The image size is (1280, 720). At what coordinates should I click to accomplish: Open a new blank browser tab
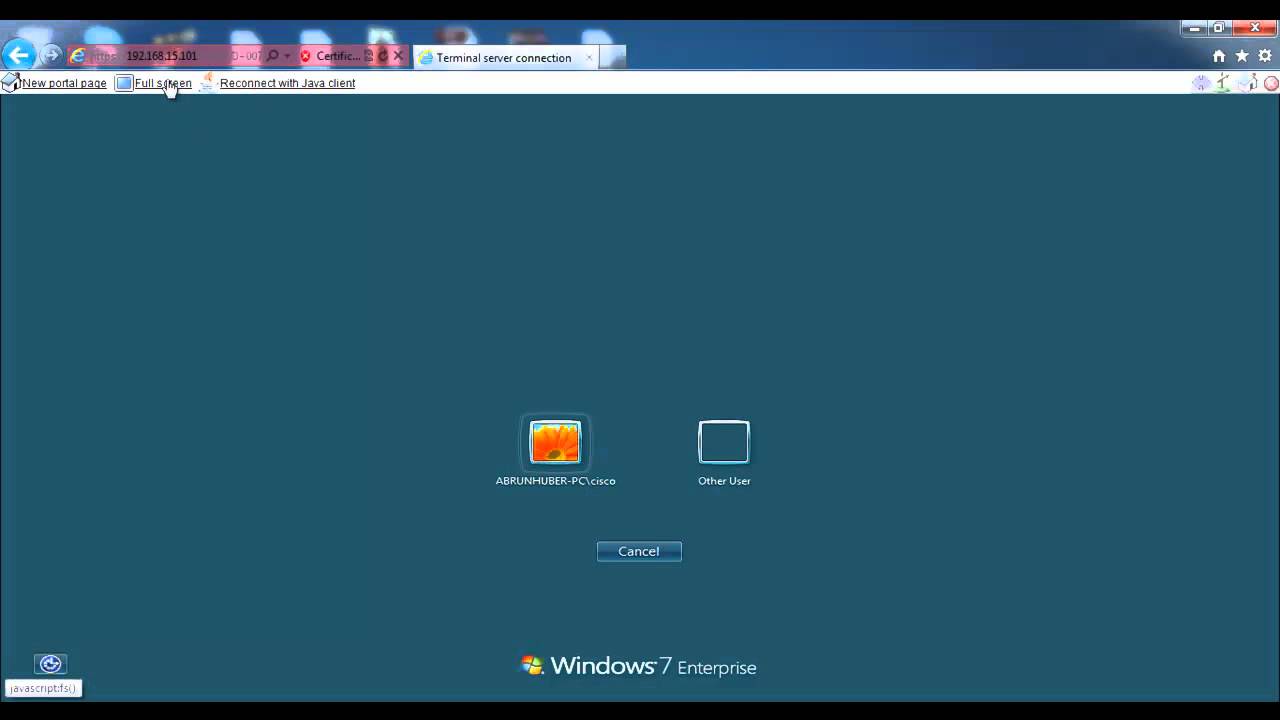pos(614,57)
